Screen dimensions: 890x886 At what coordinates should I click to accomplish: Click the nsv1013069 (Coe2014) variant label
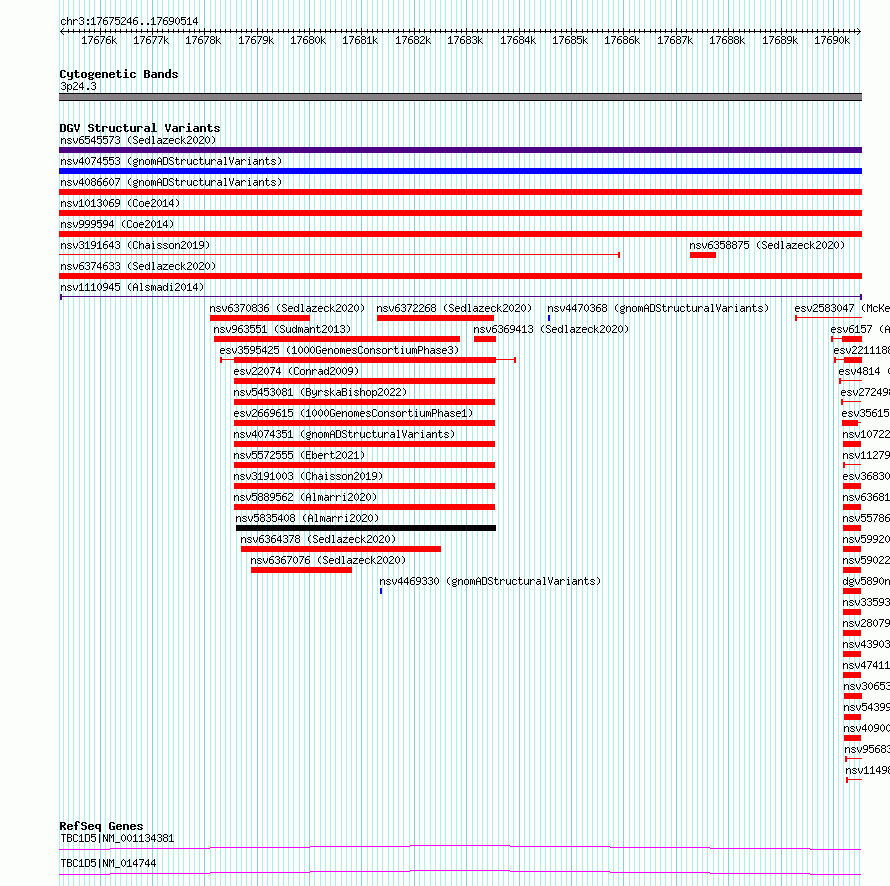tap(120, 203)
